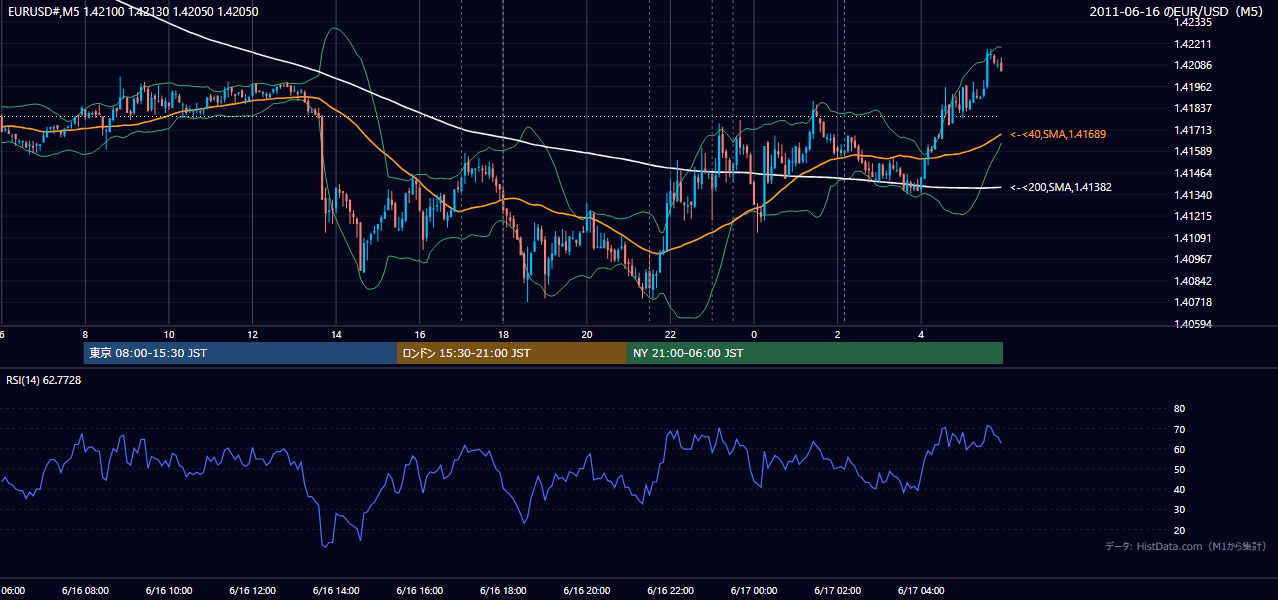The height and width of the screenshot is (600, 1278).
Task: Click price level 1.41215 on the axis
Action: [1194, 216]
